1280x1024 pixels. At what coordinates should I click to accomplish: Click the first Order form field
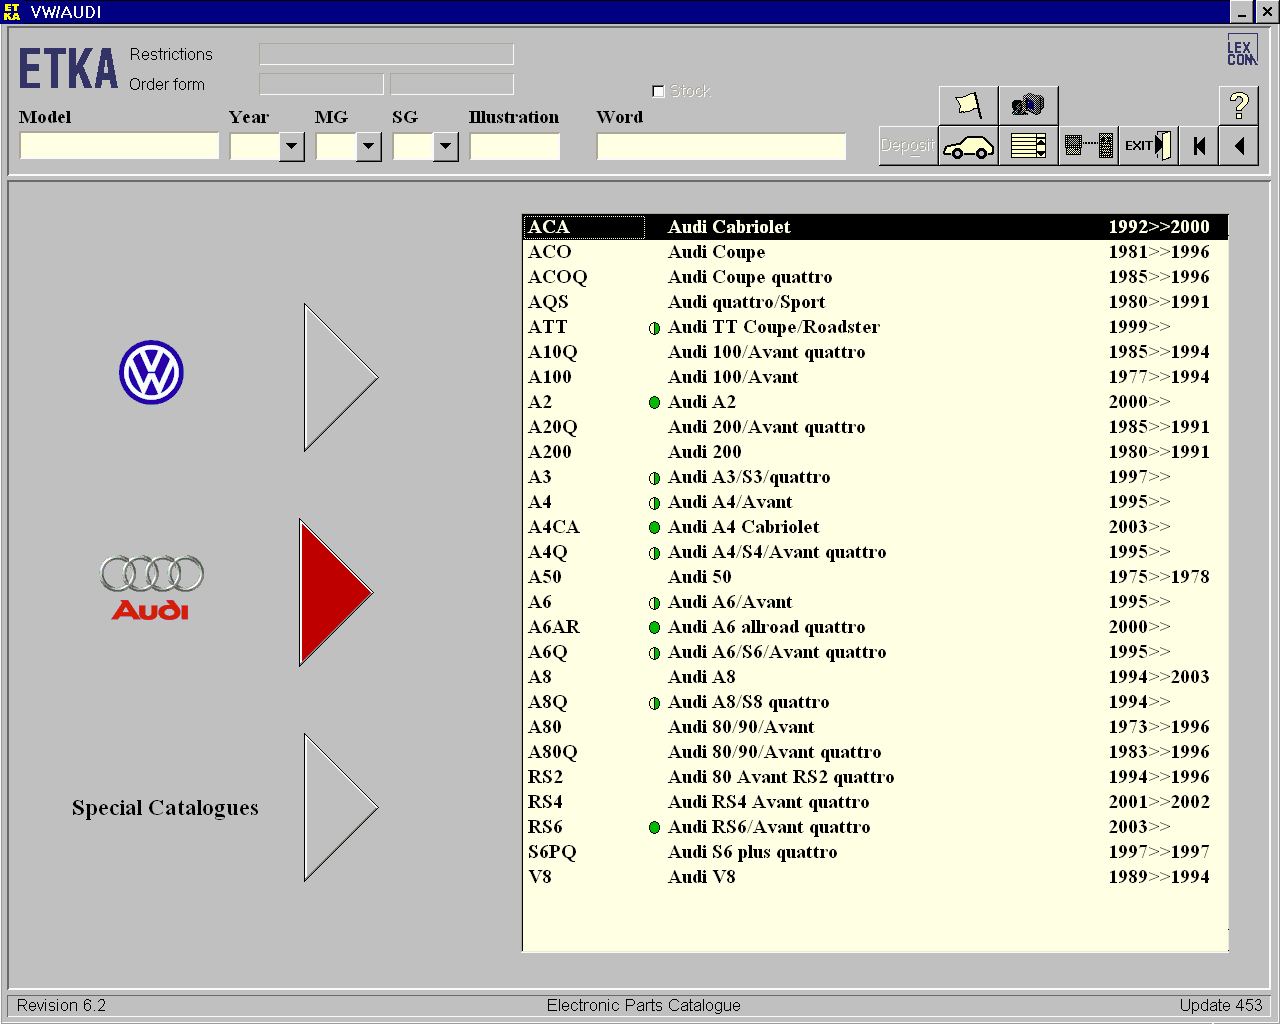pos(321,84)
